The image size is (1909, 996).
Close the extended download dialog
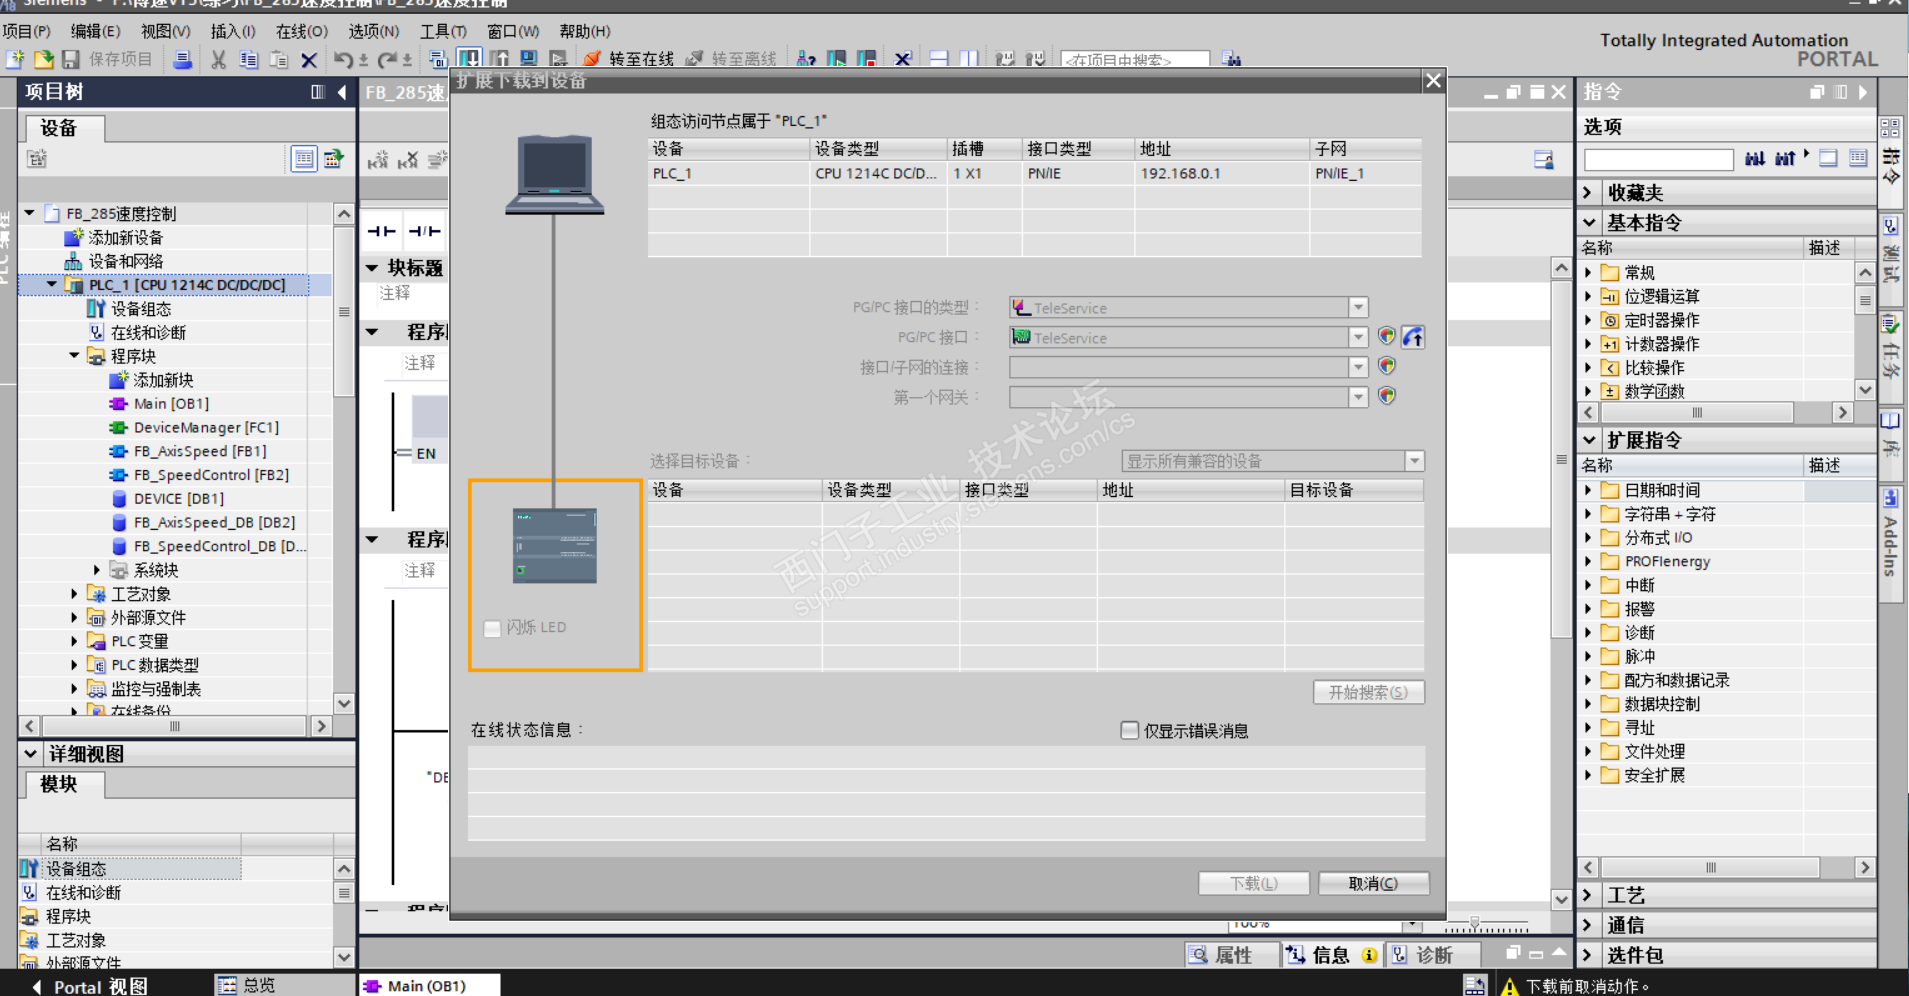point(1433,81)
